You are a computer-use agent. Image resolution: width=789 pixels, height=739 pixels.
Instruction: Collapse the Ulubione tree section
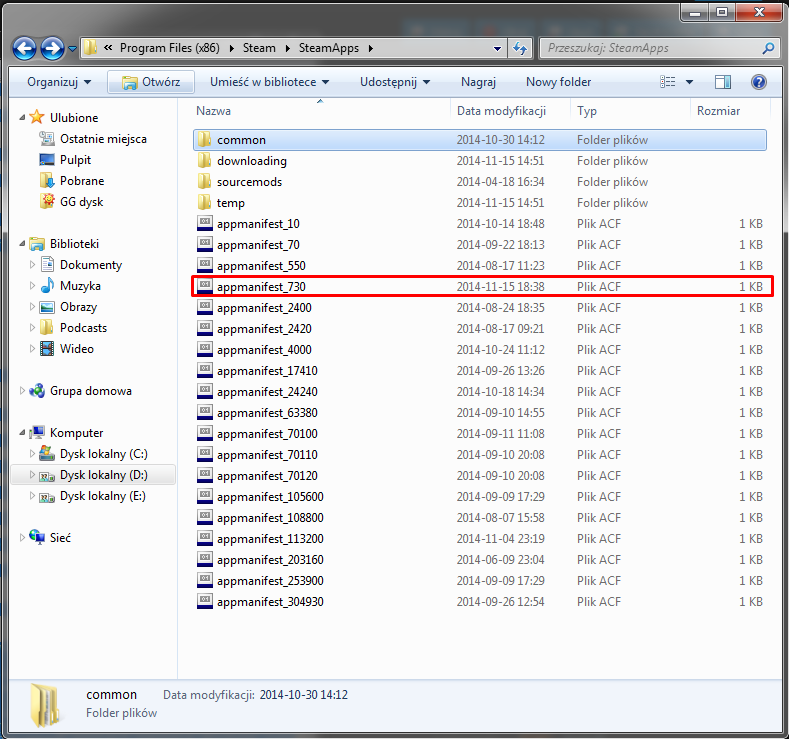click(x=22, y=117)
